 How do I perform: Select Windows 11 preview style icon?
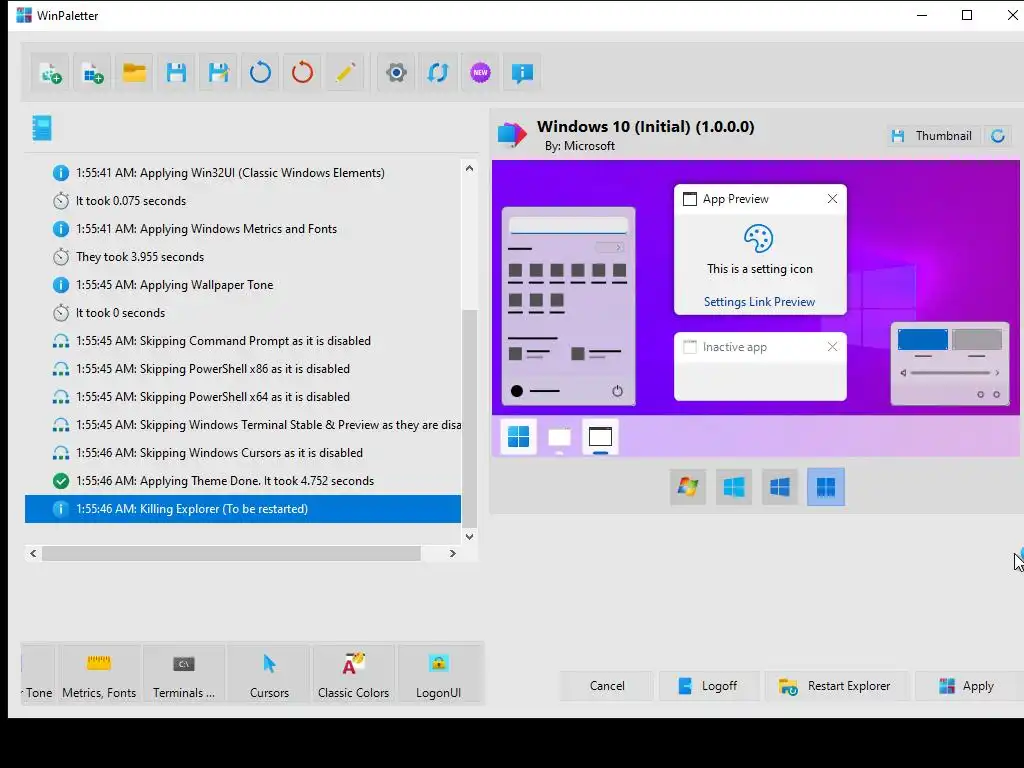click(x=825, y=487)
